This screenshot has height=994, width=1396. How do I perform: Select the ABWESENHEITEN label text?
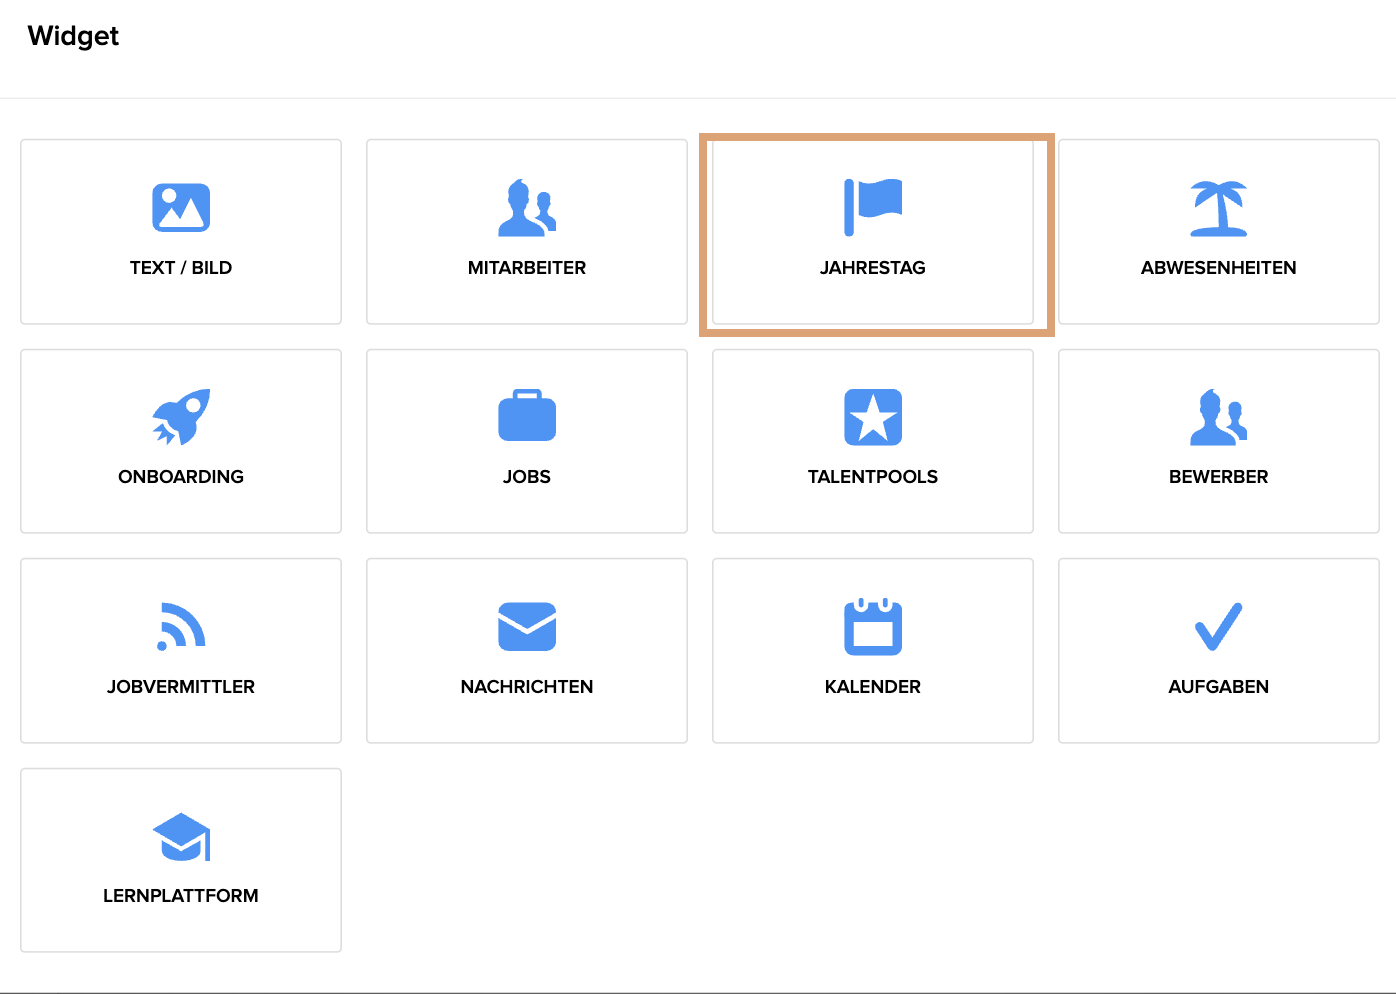pyautogui.click(x=1219, y=268)
